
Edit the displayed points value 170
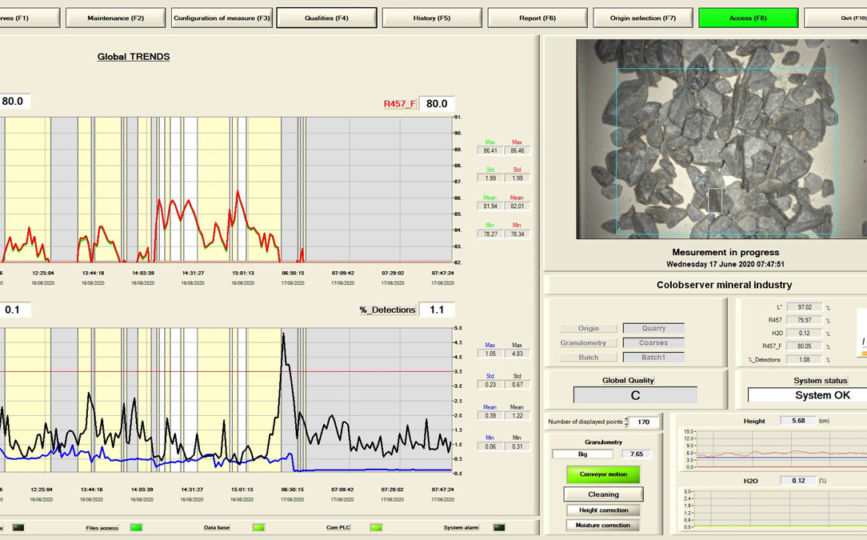coord(644,422)
